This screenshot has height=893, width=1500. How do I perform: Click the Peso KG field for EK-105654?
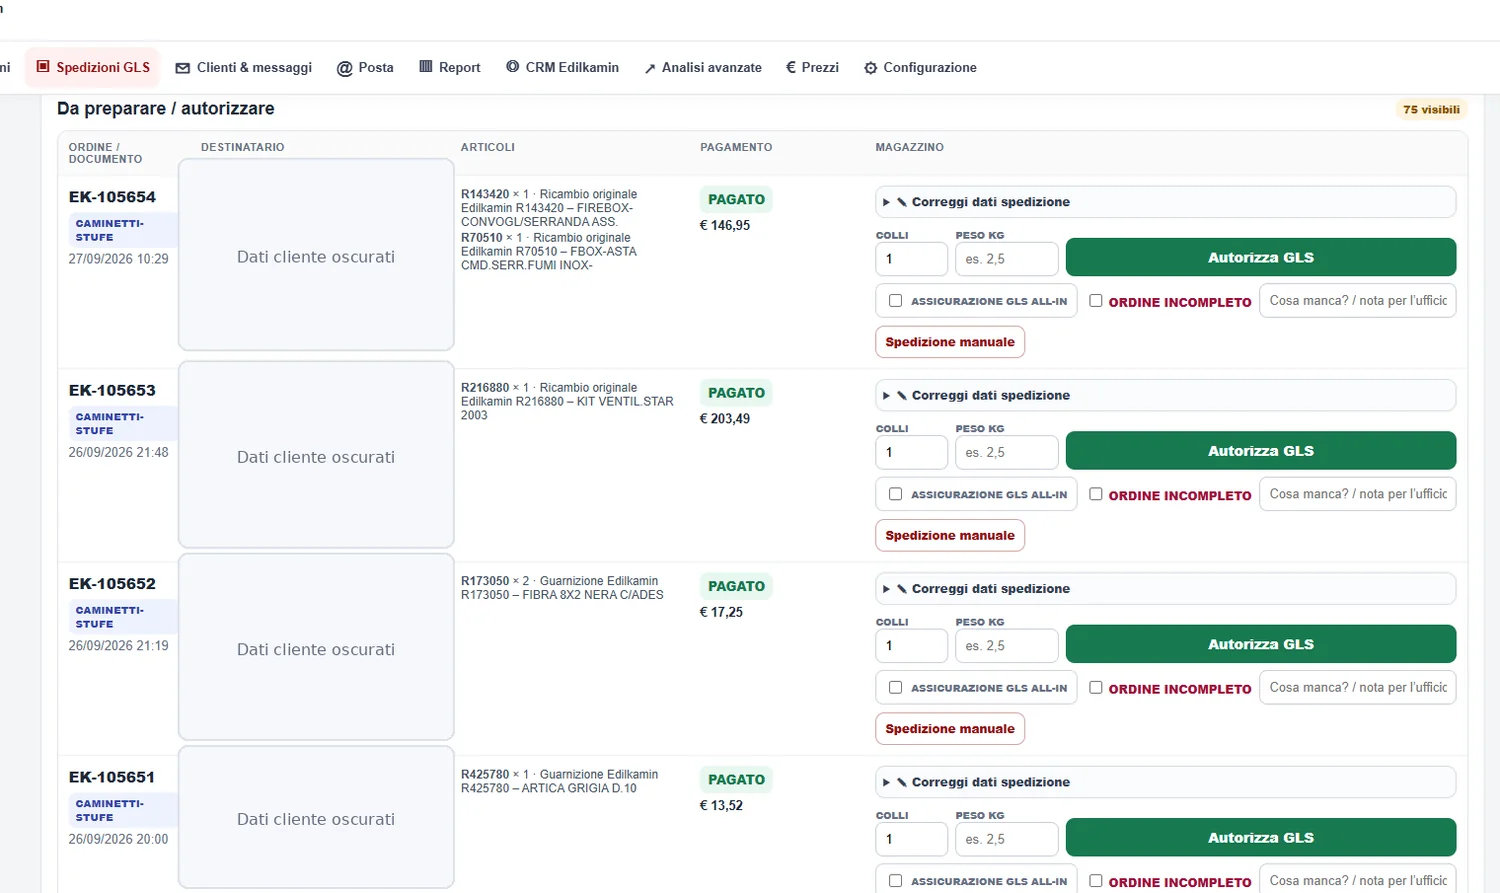click(x=1007, y=259)
